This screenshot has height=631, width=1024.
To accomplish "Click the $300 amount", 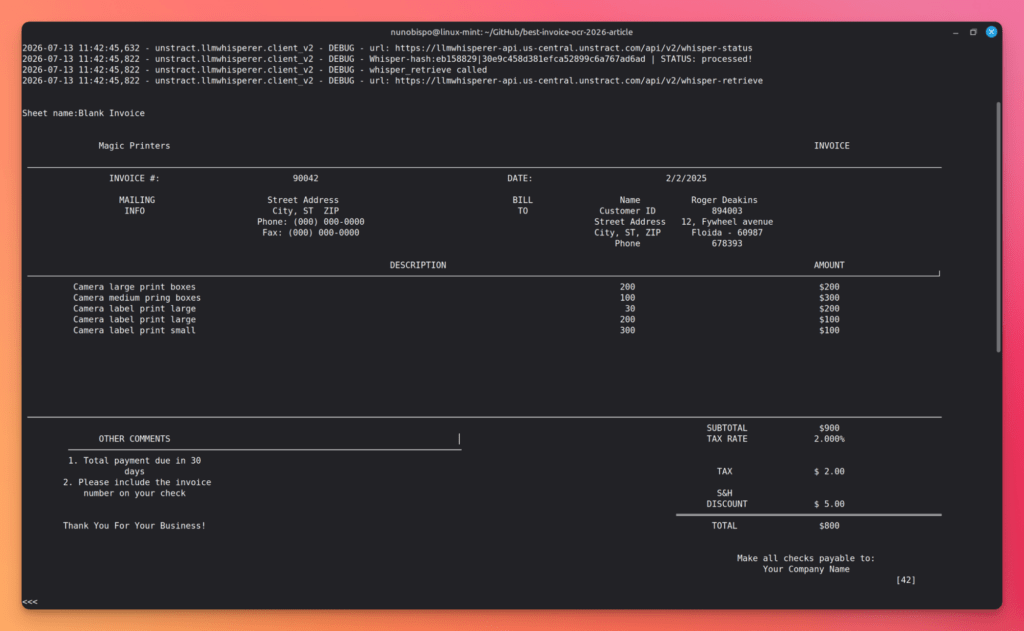I will click(x=829, y=298).
